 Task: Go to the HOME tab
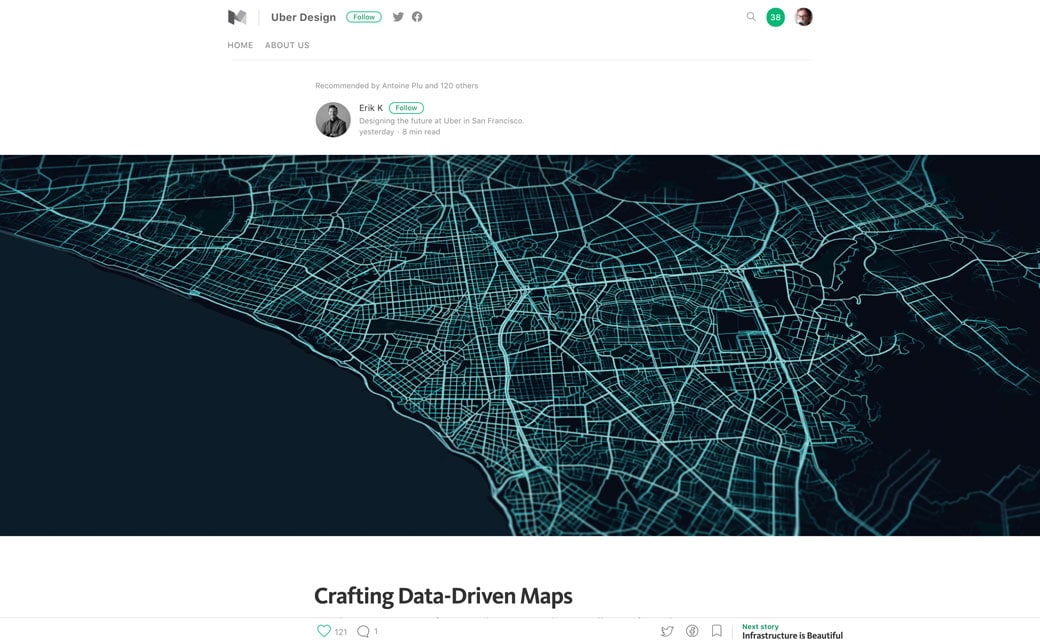[240, 45]
